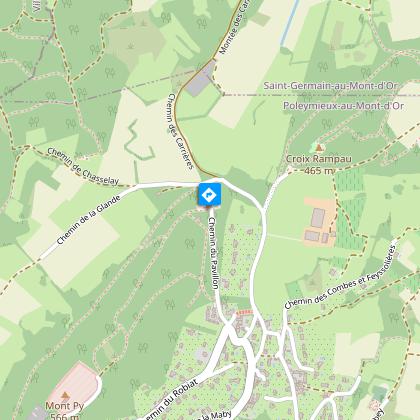Click the gray buildings on the orange farmyard
The image size is (420, 420).
click(317, 225)
